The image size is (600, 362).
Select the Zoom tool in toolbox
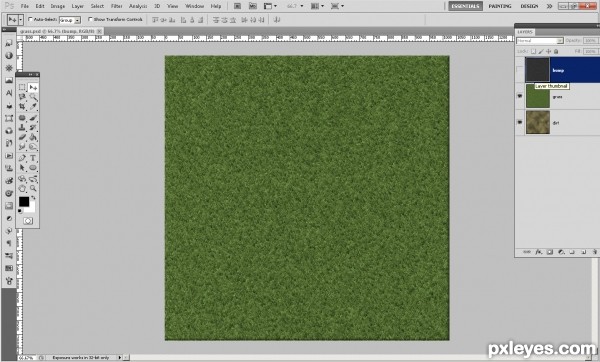(x=33, y=188)
